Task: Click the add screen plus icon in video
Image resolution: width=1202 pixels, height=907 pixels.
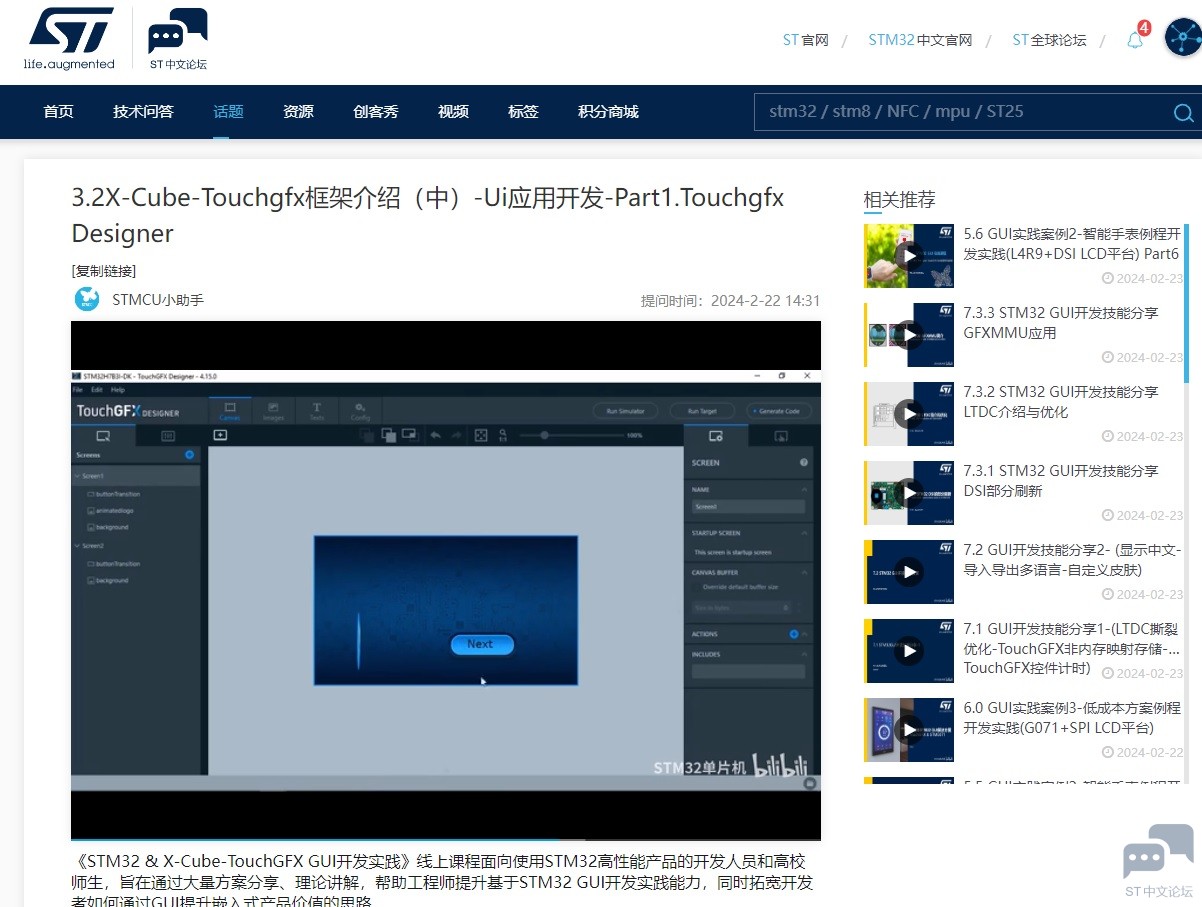Action: [189, 455]
